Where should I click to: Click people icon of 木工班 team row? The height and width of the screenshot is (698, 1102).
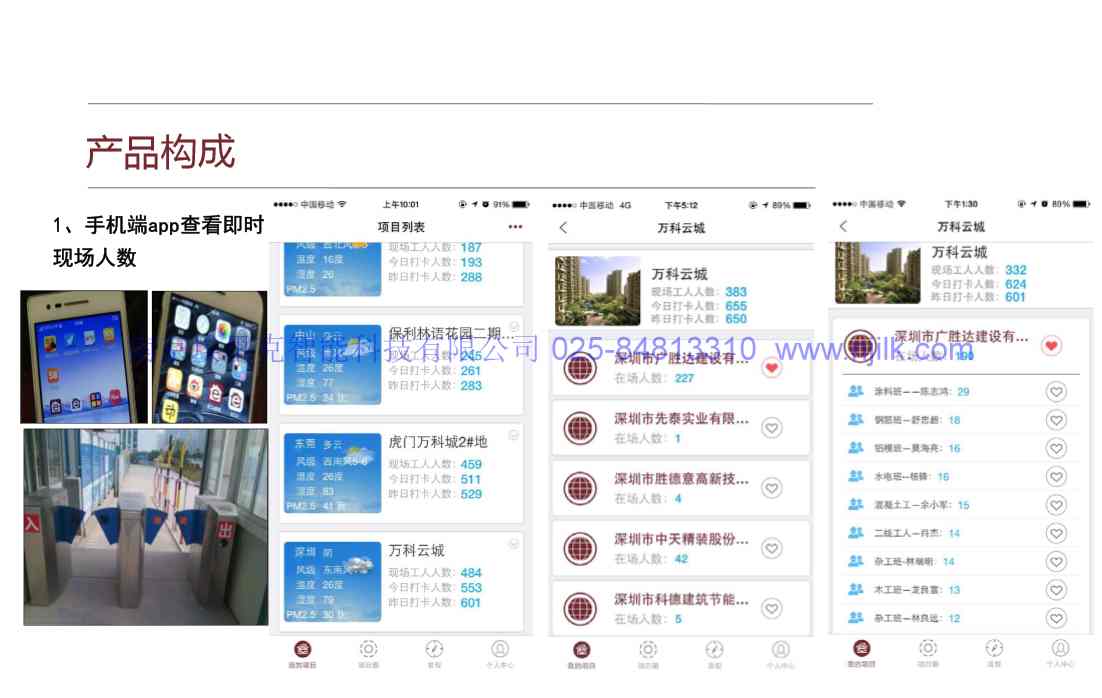pos(855,589)
